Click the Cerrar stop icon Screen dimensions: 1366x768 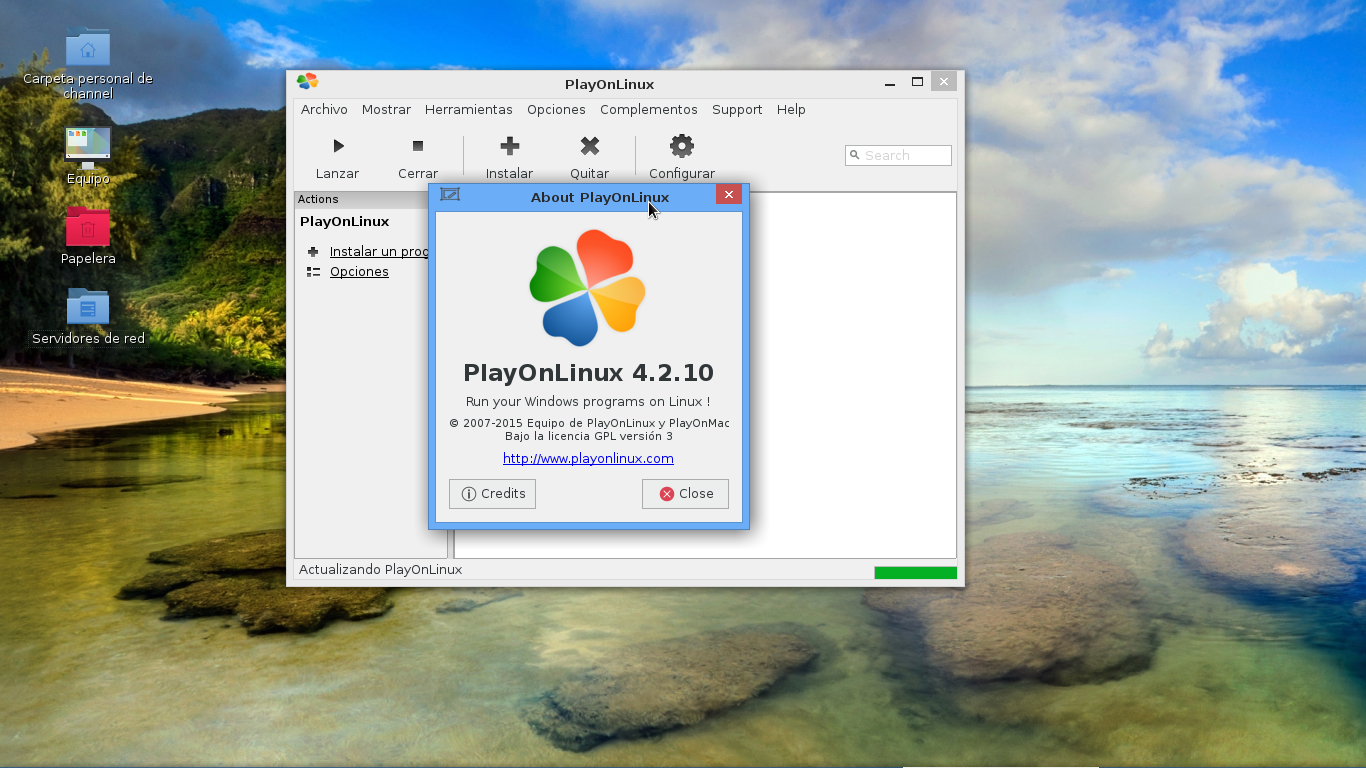click(417, 145)
